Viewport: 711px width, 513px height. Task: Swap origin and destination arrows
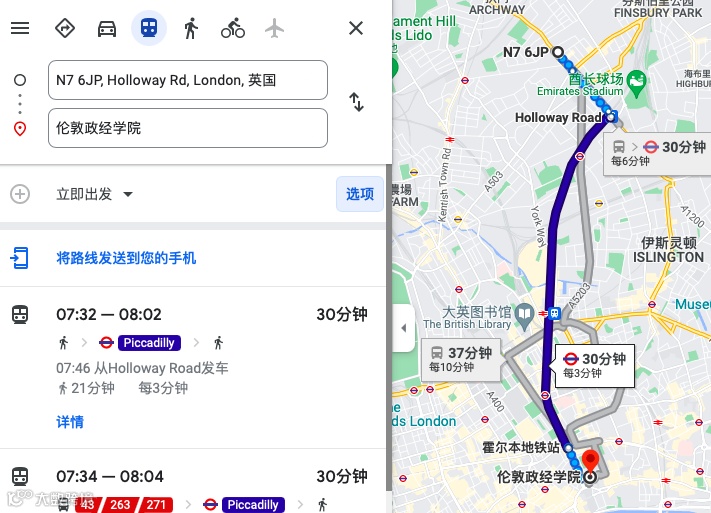[x=356, y=102]
